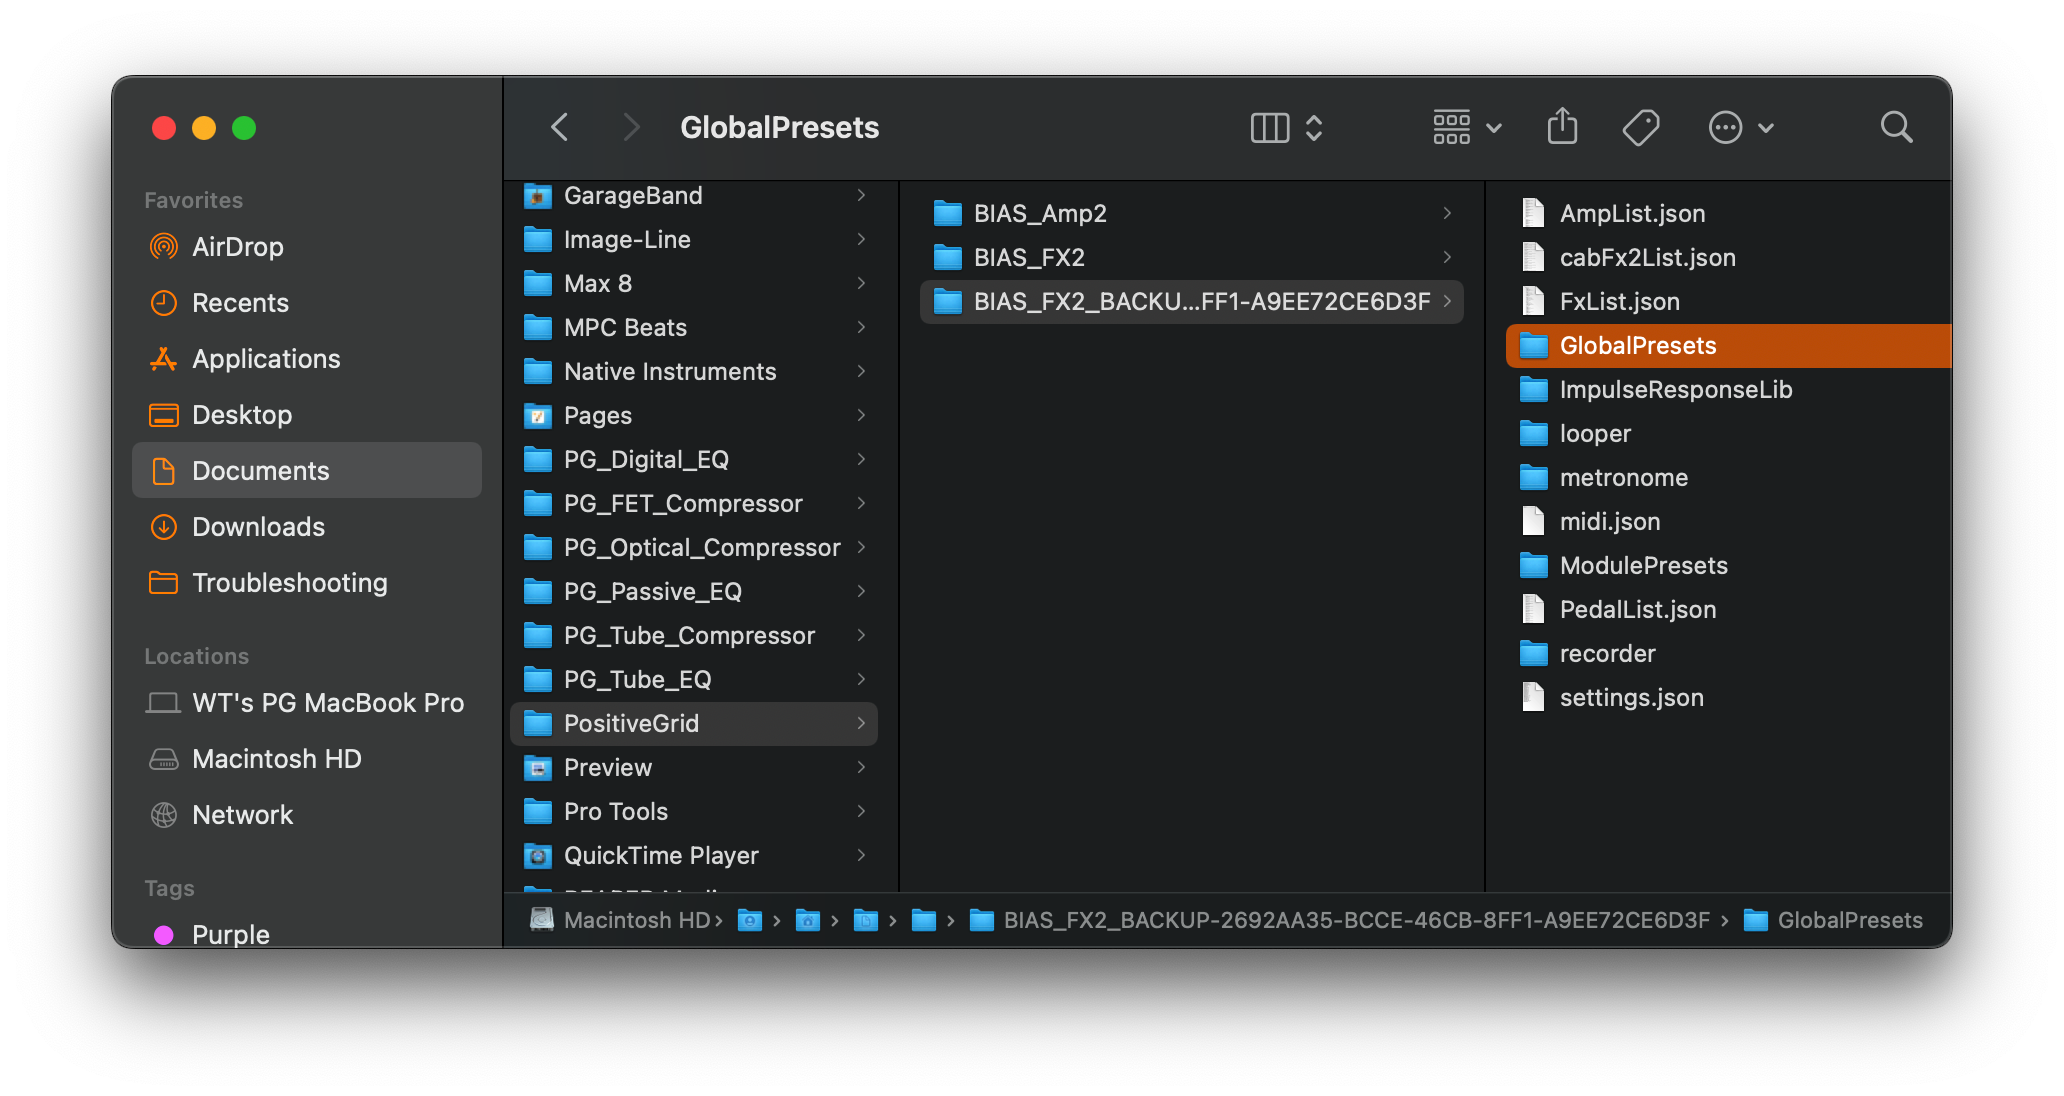Screen dimensions: 2064x1096
Task: Select the highlighted GlobalPresets folder
Action: point(1728,345)
